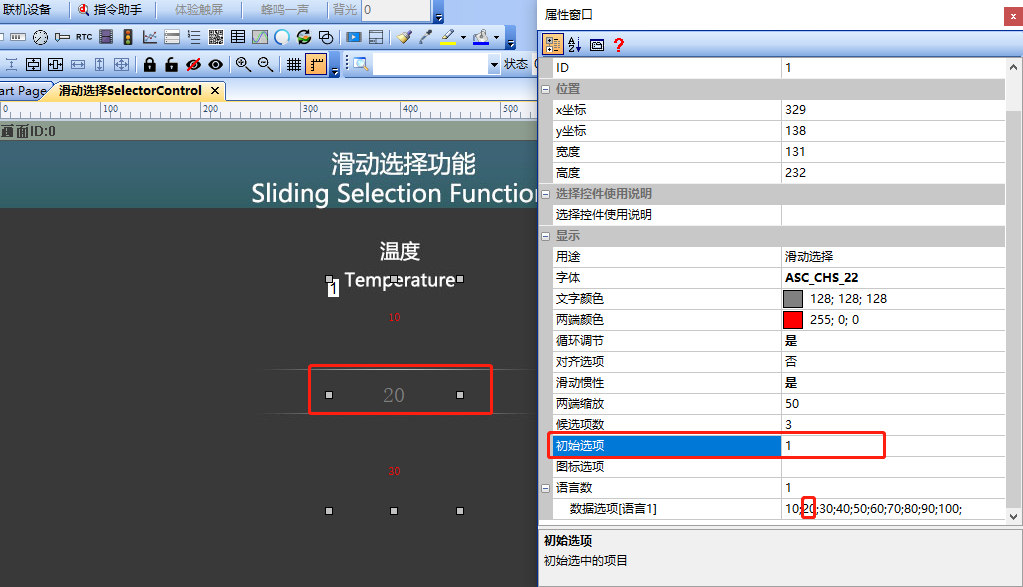Open the search combo box dropdown
This screenshot has width=1023, height=587.
tap(494, 64)
